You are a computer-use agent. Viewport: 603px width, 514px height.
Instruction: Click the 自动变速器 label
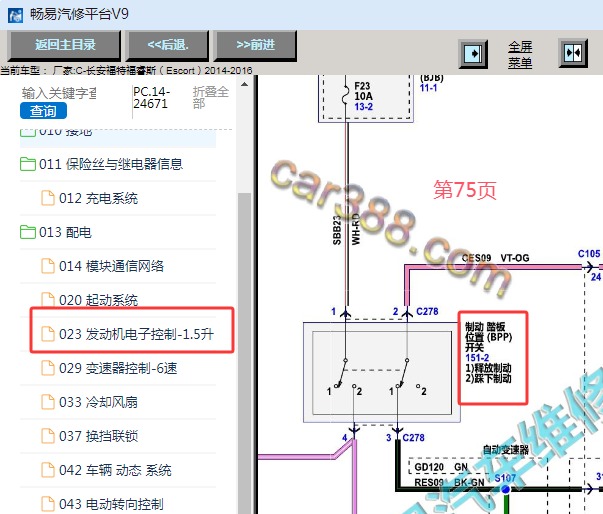[x=506, y=449]
